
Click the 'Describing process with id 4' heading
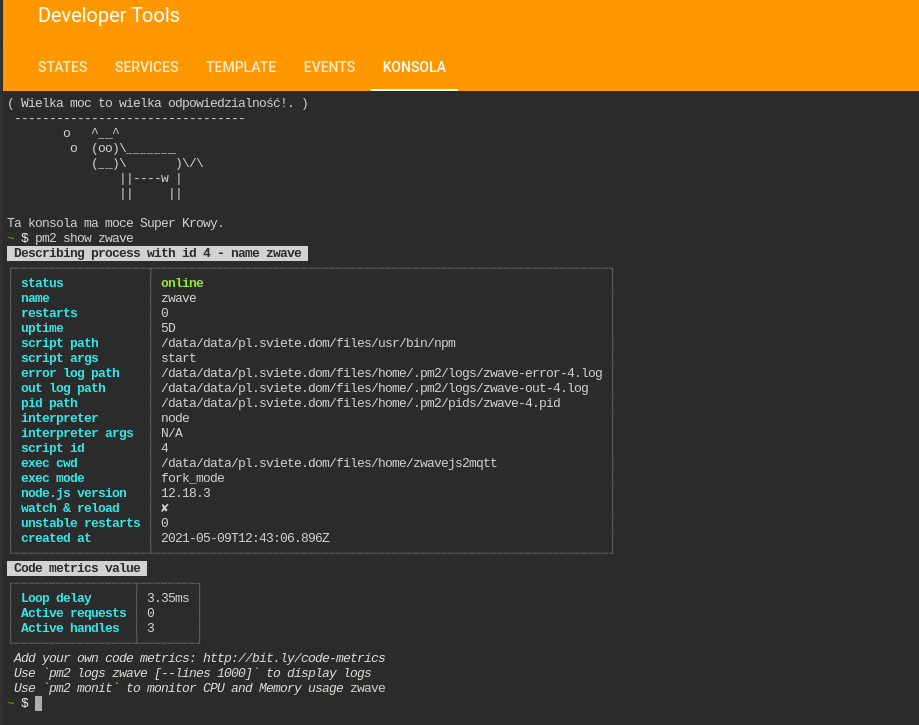click(x=157, y=253)
